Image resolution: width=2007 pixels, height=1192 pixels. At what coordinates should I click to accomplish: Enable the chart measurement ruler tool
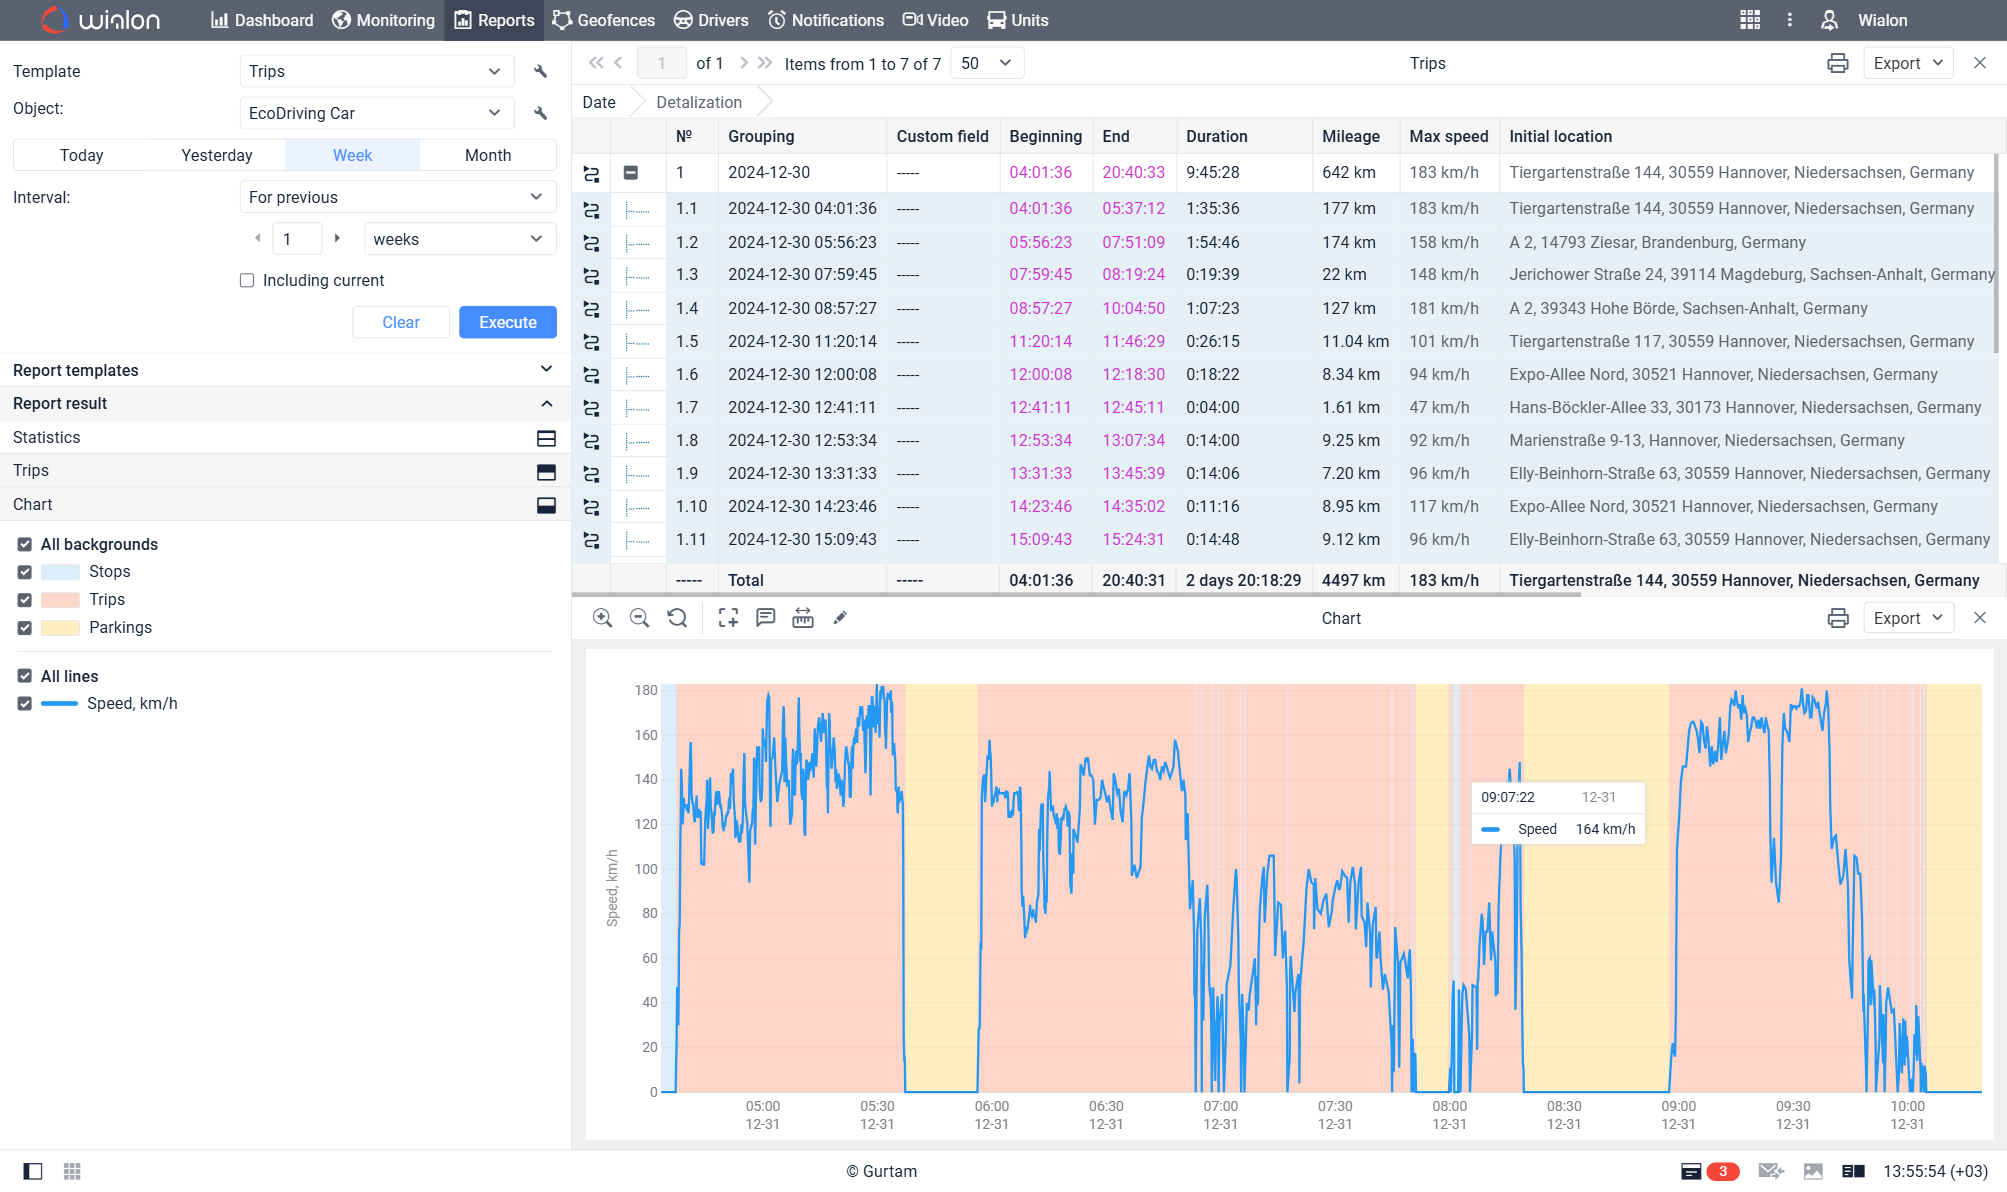[803, 618]
